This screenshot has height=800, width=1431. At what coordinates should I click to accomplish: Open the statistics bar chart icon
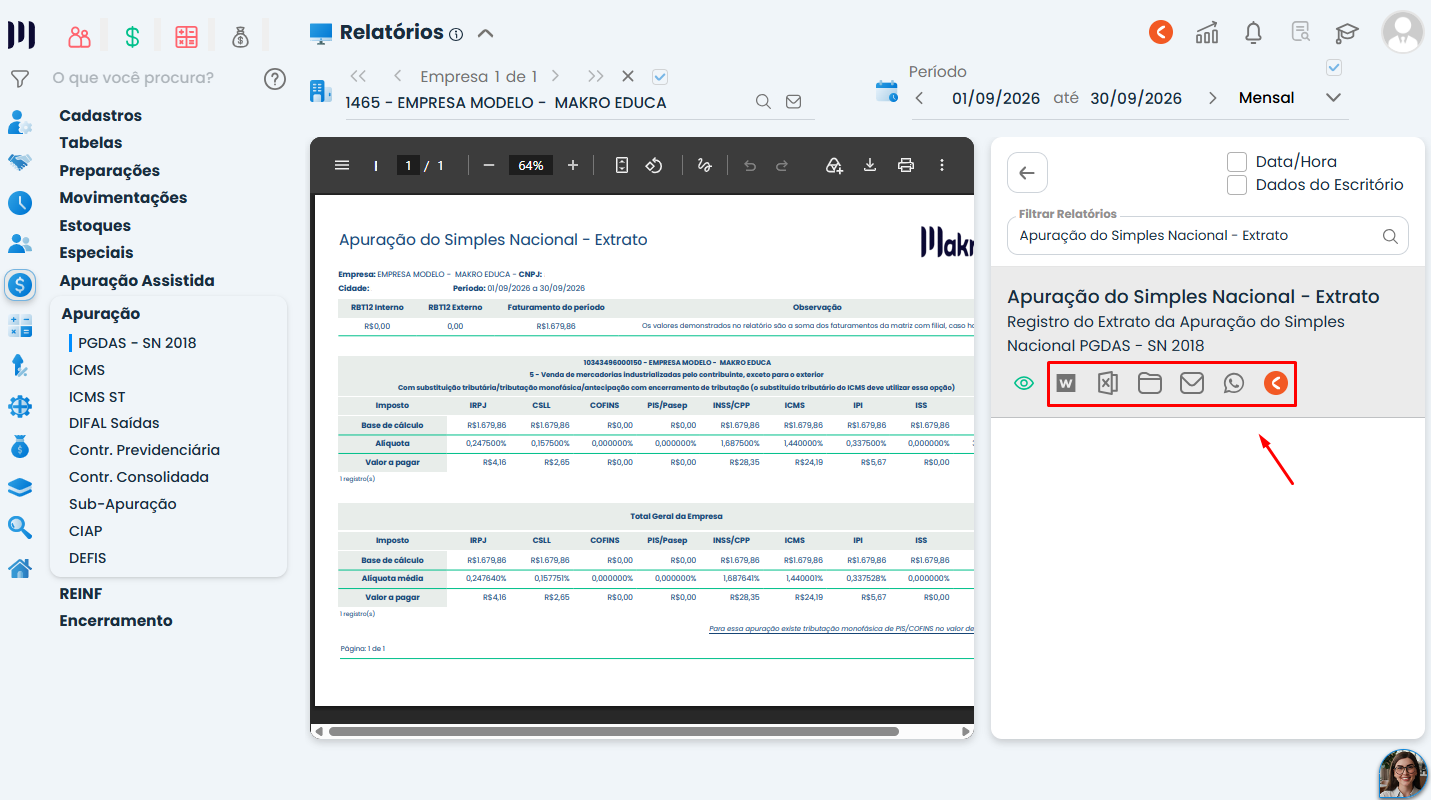[x=1207, y=33]
